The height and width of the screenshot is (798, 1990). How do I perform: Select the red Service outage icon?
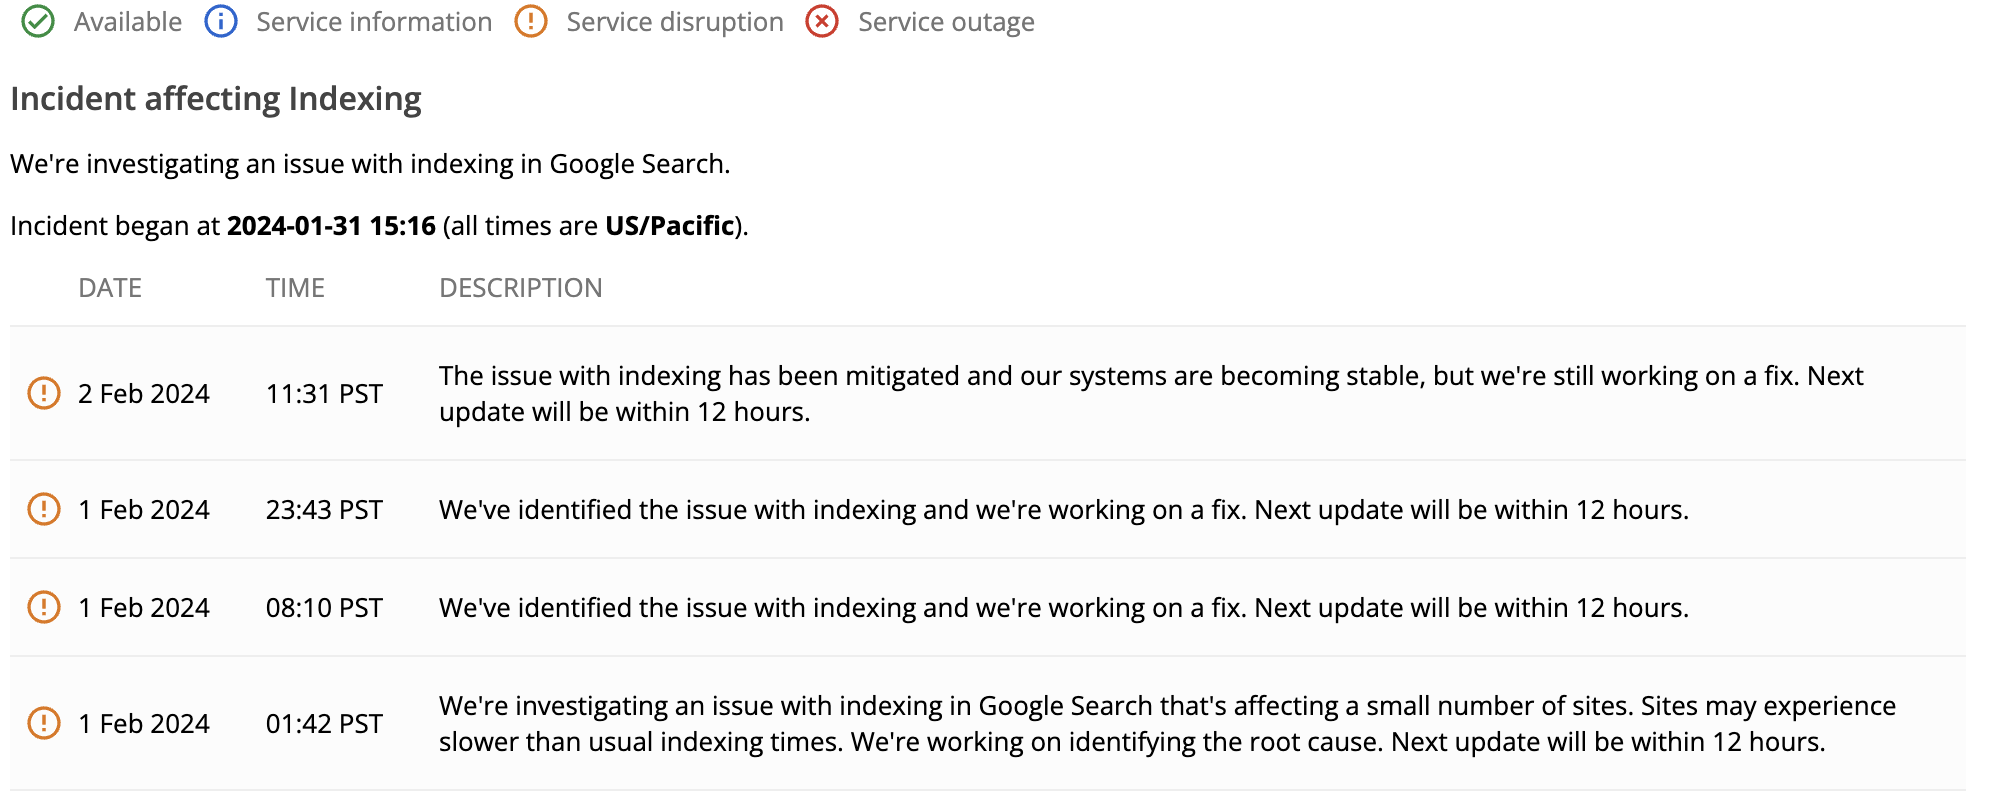click(x=822, y=21)
